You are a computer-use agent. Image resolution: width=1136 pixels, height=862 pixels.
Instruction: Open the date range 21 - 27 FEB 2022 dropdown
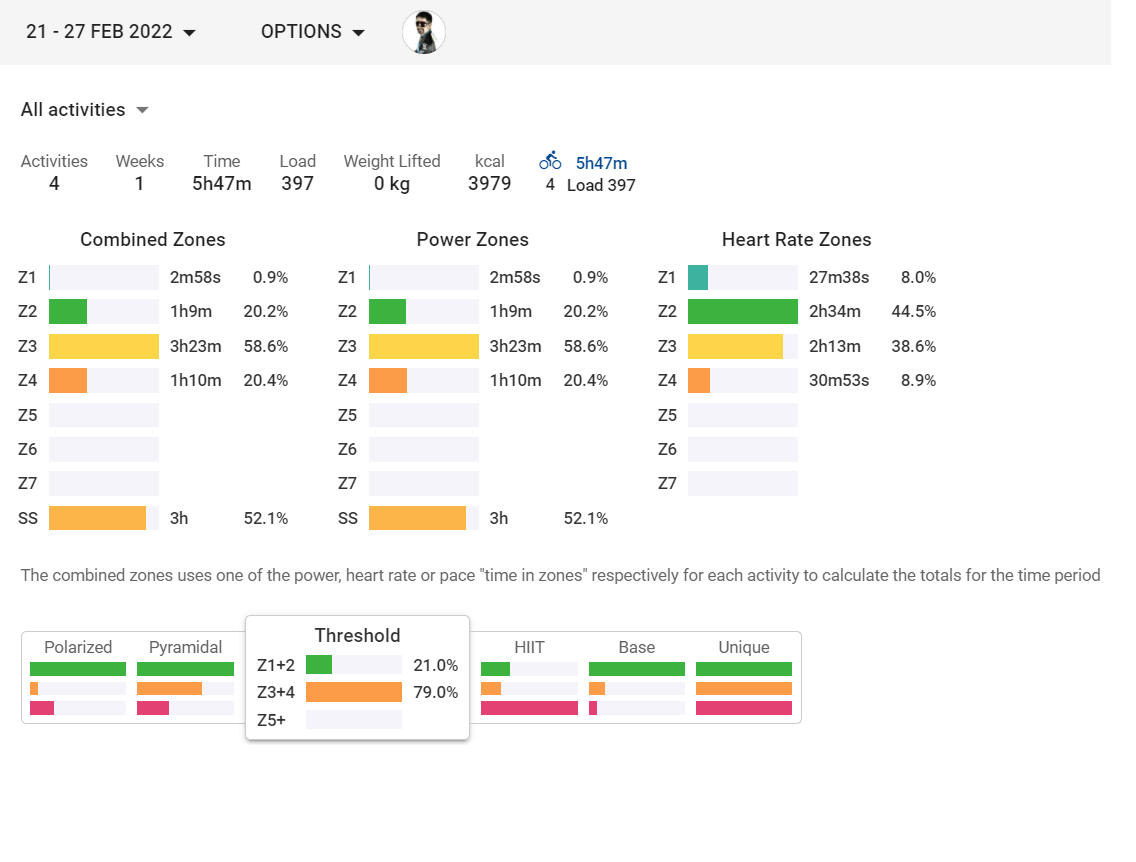tap(111, 32)
